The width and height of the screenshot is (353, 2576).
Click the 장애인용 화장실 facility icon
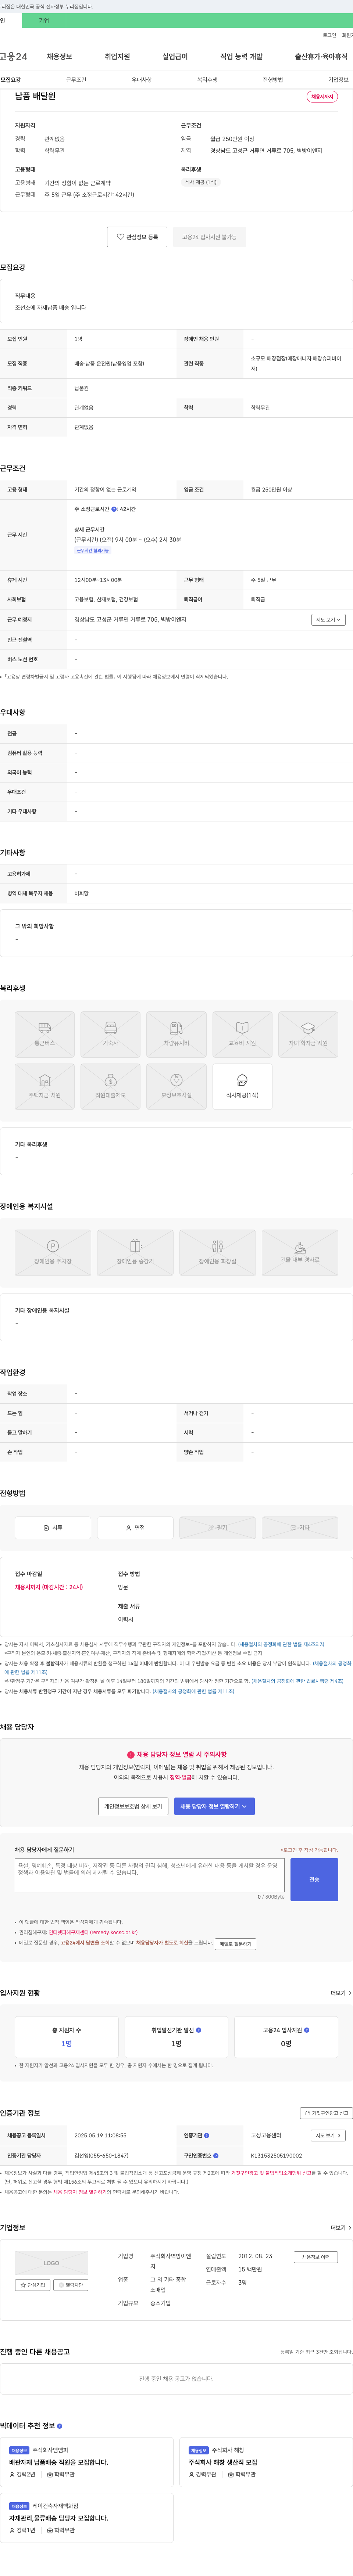pyautogui.click(x=217, y=1252)
